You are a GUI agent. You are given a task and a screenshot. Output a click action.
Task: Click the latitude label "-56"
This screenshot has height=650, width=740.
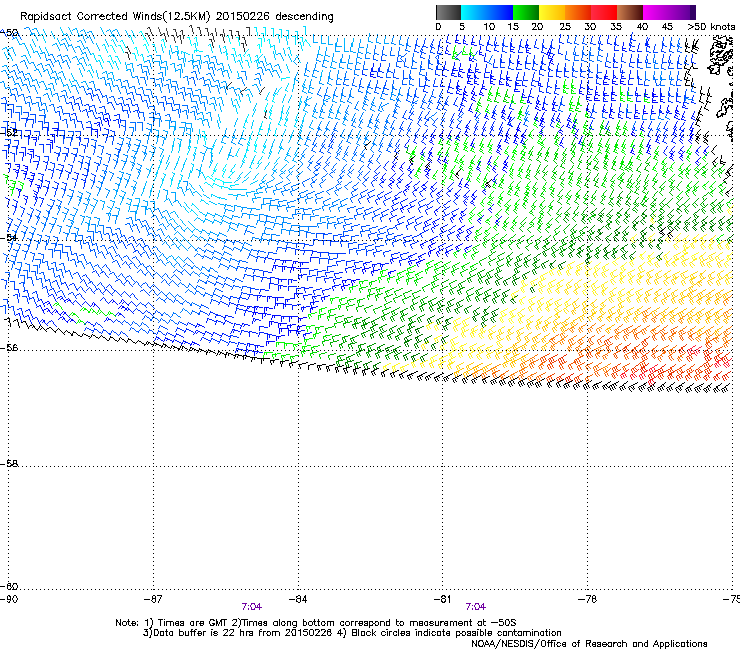pos(9,347)
